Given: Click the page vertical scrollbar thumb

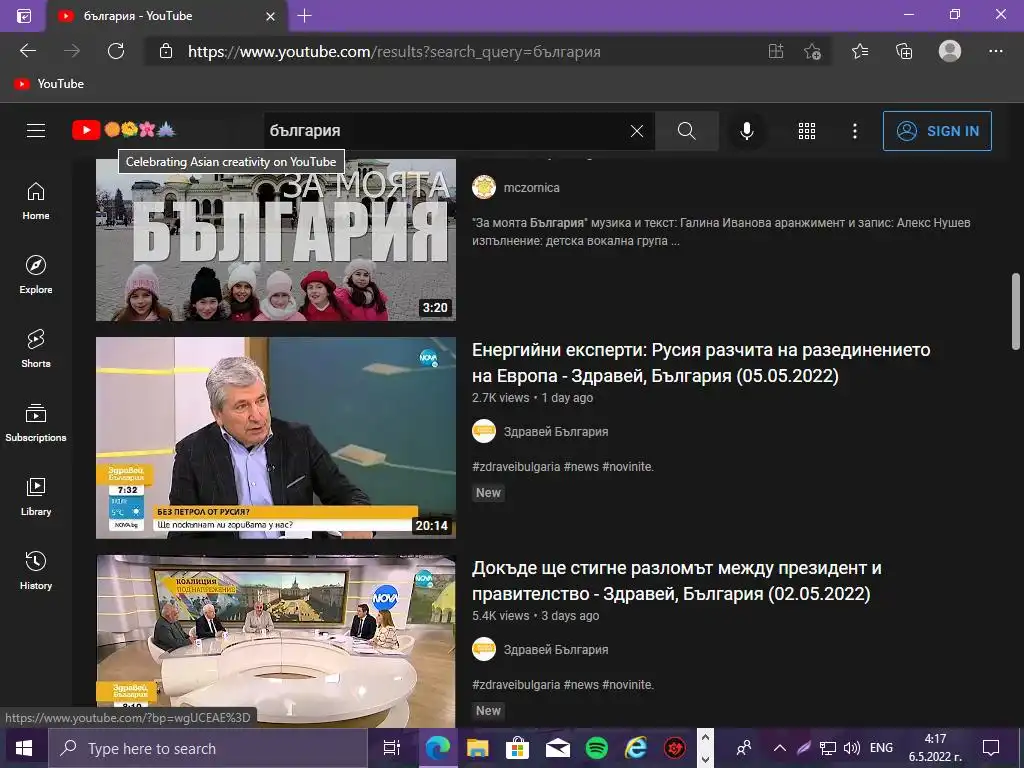Looking at the screenshot, I should coord(1016,312).
